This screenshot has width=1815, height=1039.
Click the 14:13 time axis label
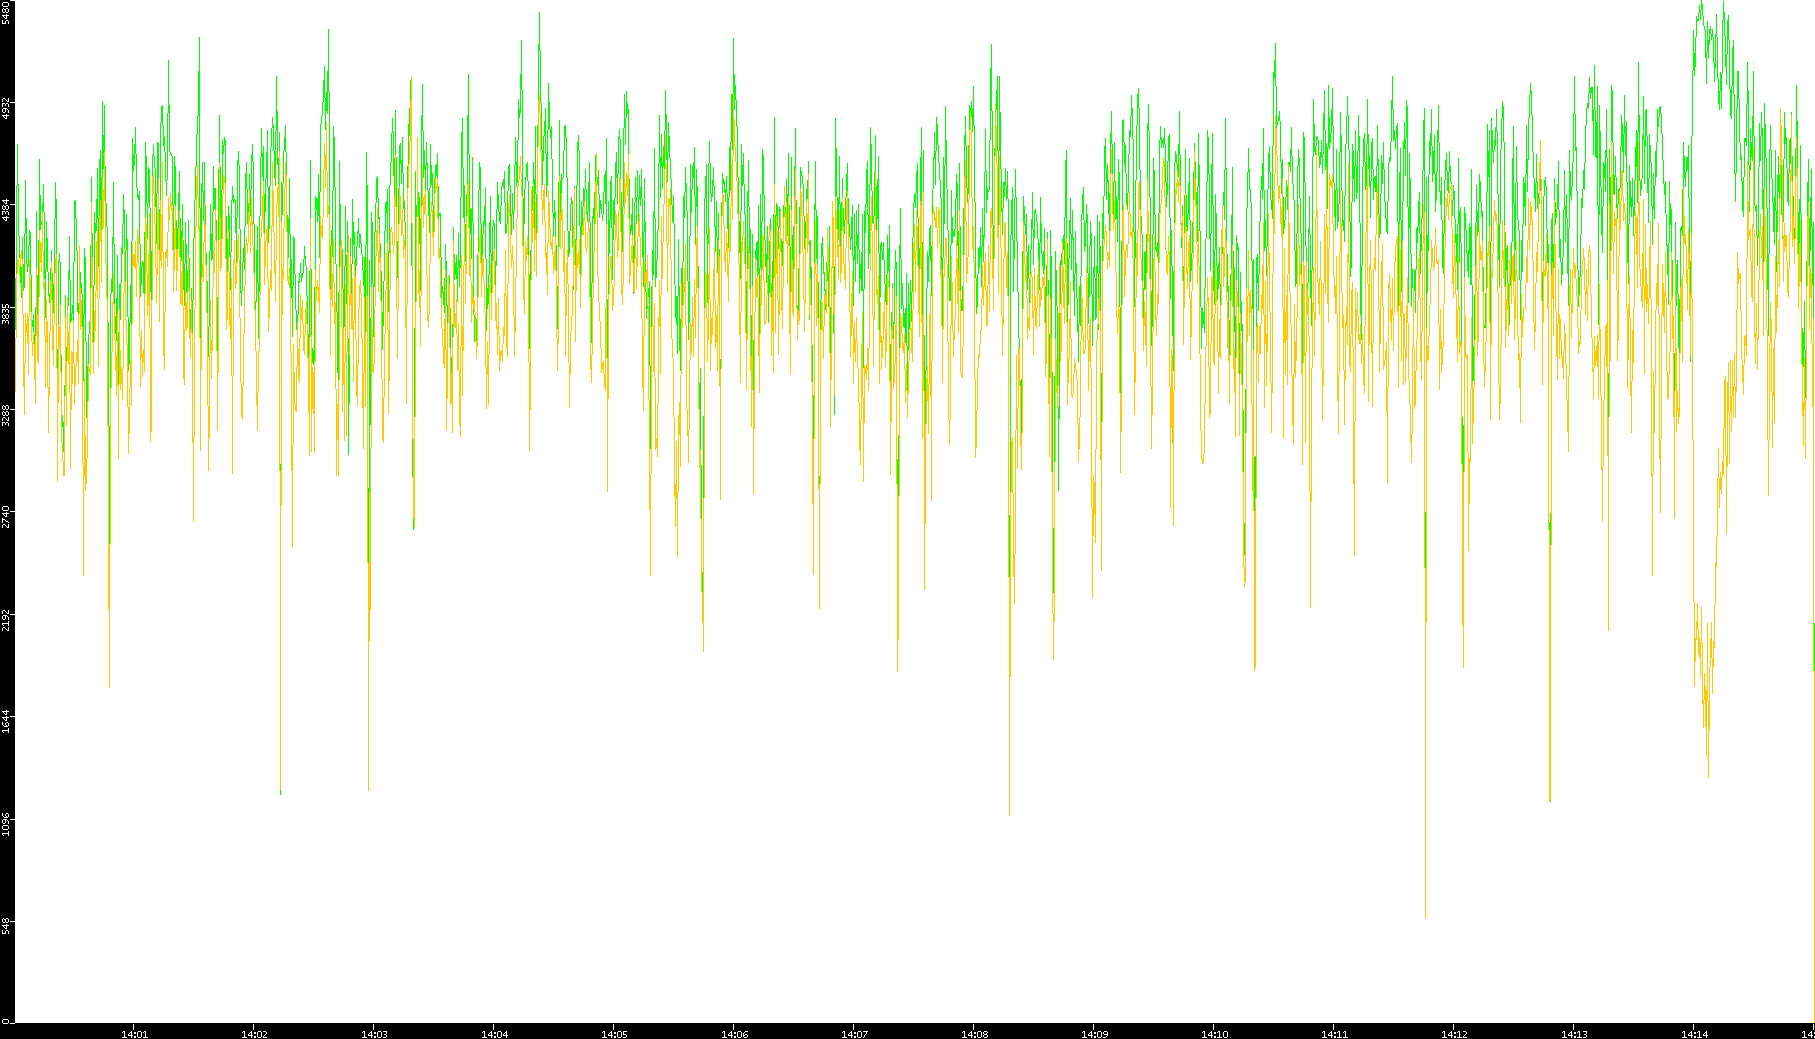[x=1574, y=1034]
